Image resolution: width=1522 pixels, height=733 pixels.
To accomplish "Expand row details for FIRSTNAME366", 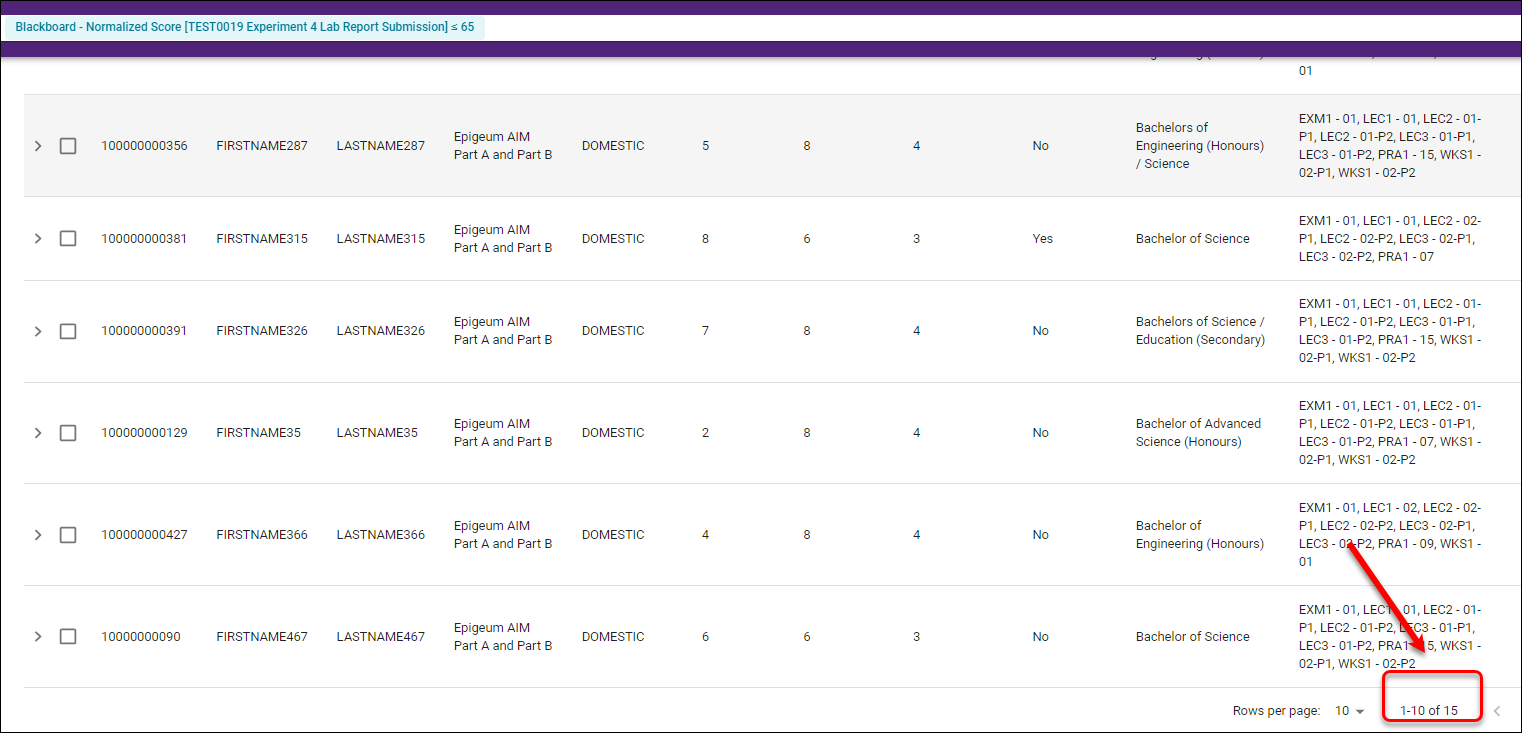I will tap(38, 535).
